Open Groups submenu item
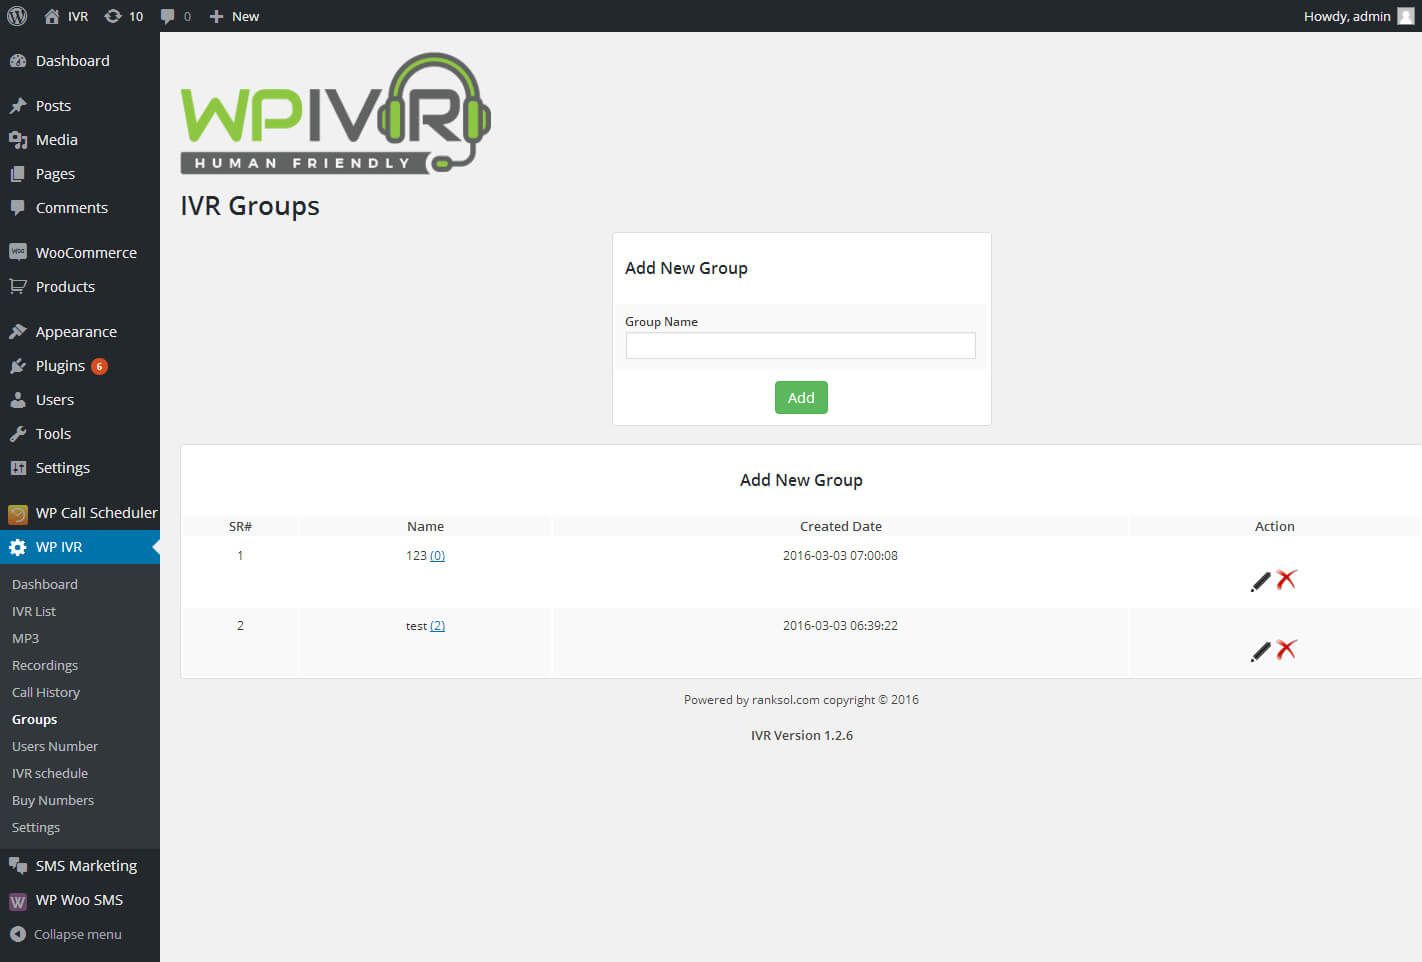 tap(35, 719)
